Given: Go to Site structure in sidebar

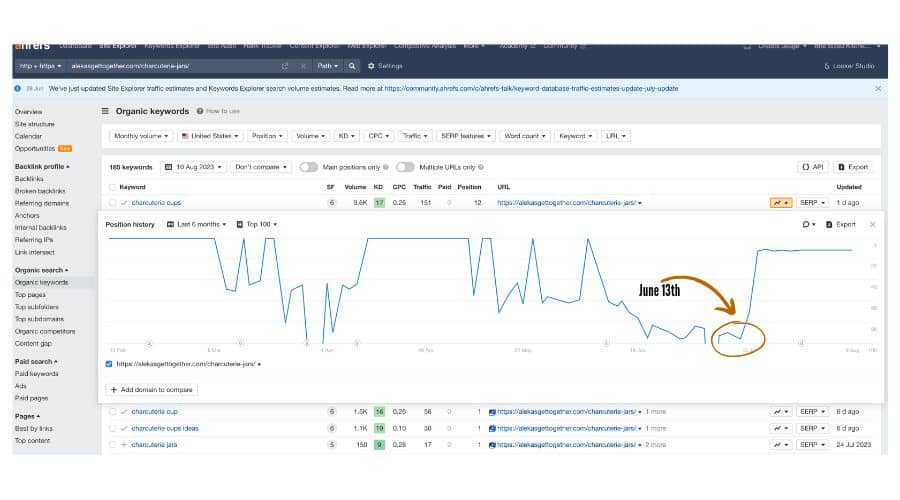Looking at the screenshot, I should [x=34, y=124].
